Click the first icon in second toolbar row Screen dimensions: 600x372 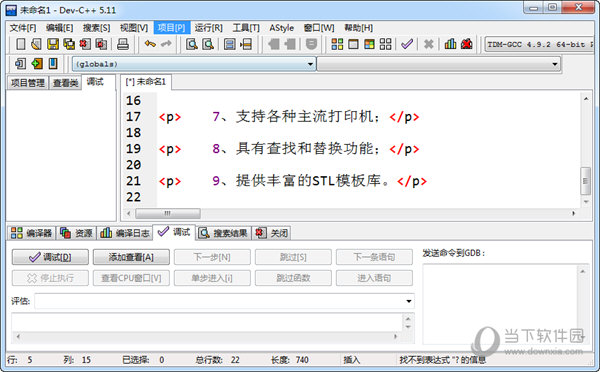tap(21, 63)
